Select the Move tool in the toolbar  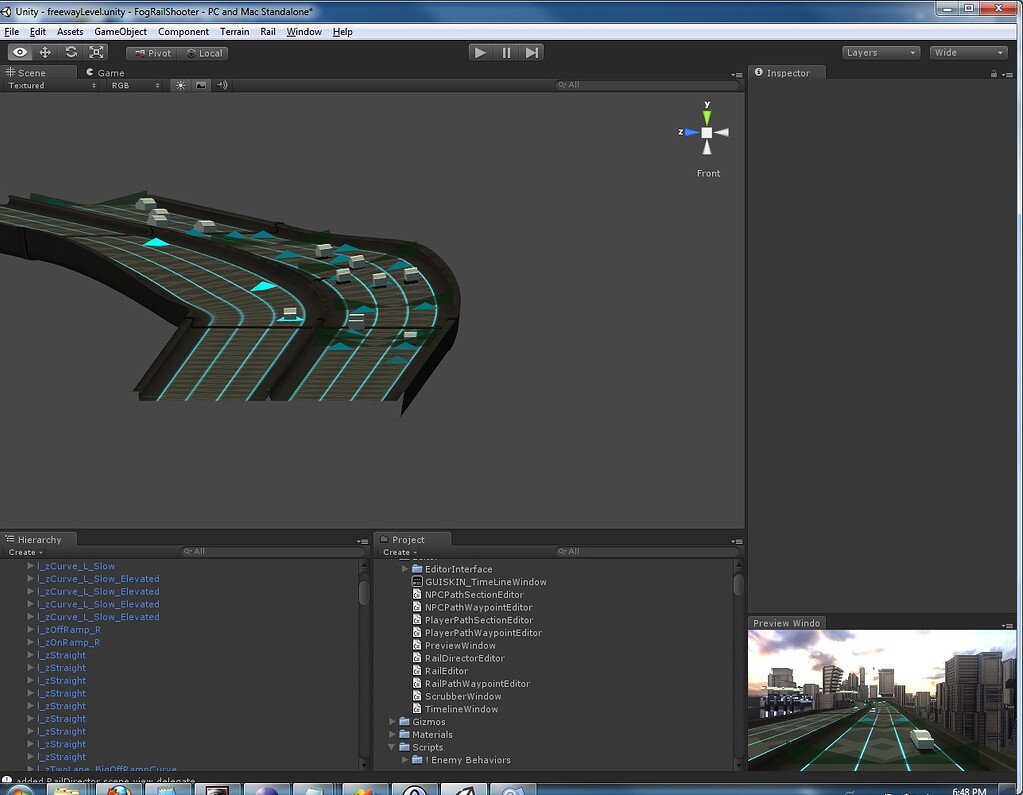(44, 51)
